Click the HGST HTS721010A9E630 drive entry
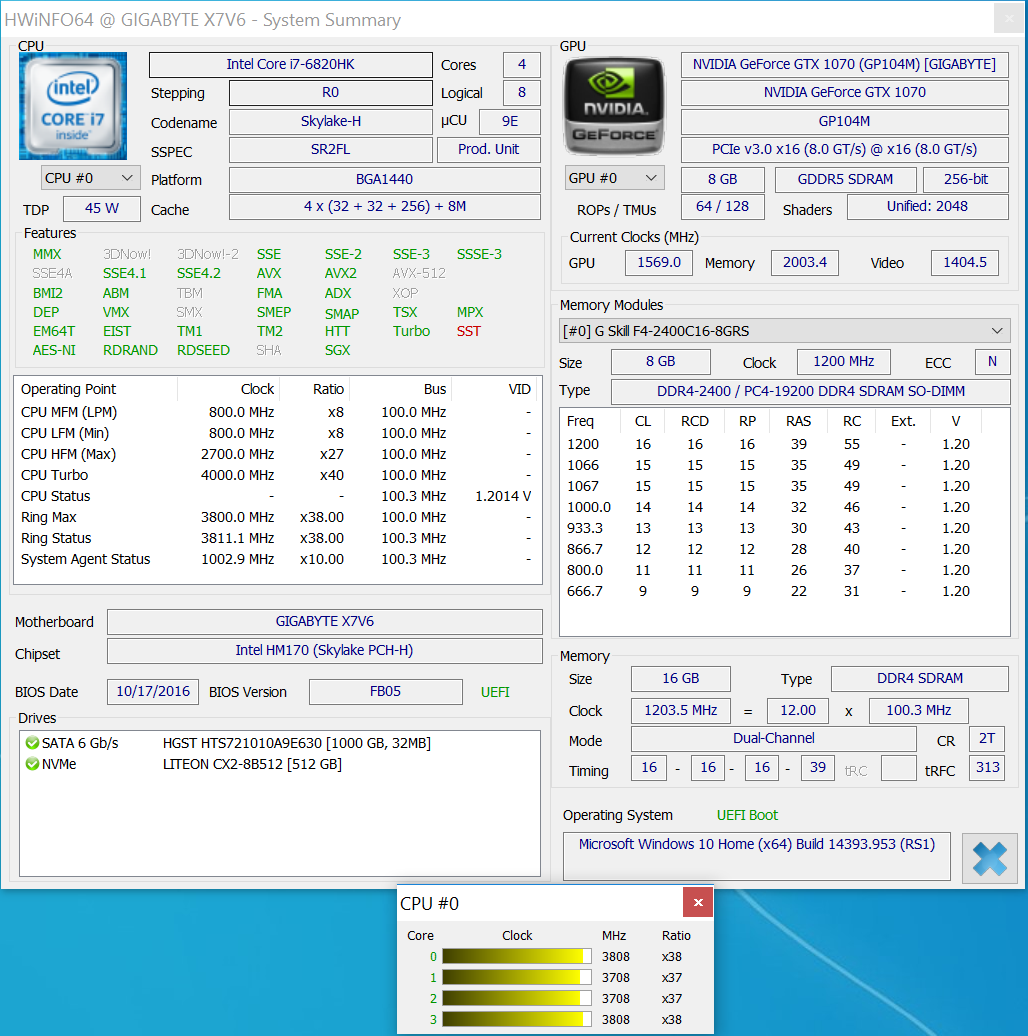The height and width of the screenshot is (1036, 1028). [297, 743]
